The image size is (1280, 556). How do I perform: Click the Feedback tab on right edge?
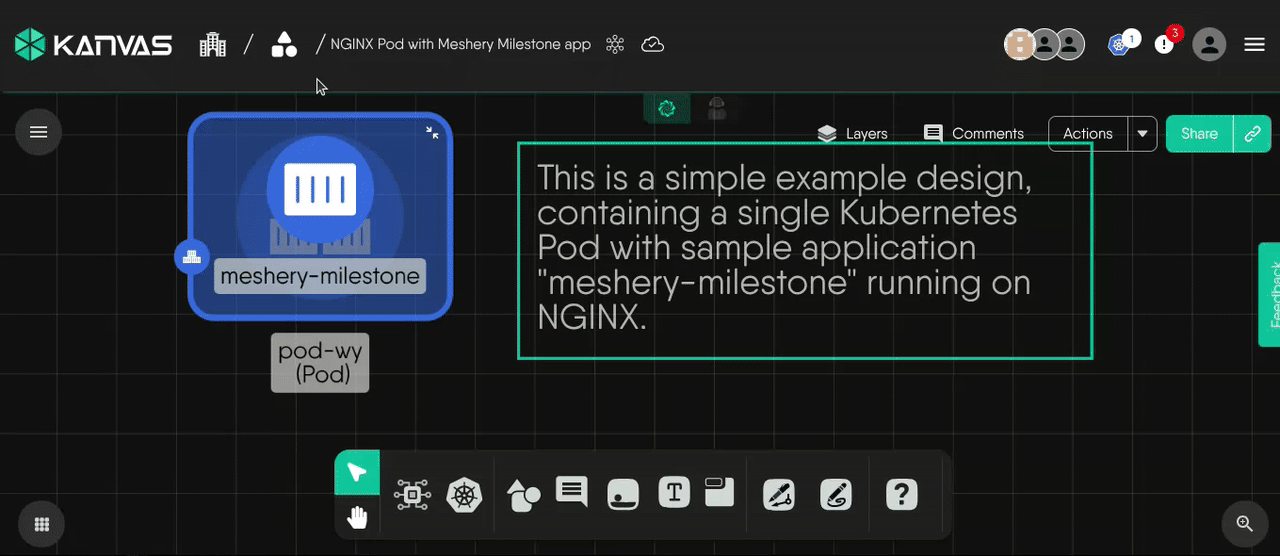[1270, 295]
